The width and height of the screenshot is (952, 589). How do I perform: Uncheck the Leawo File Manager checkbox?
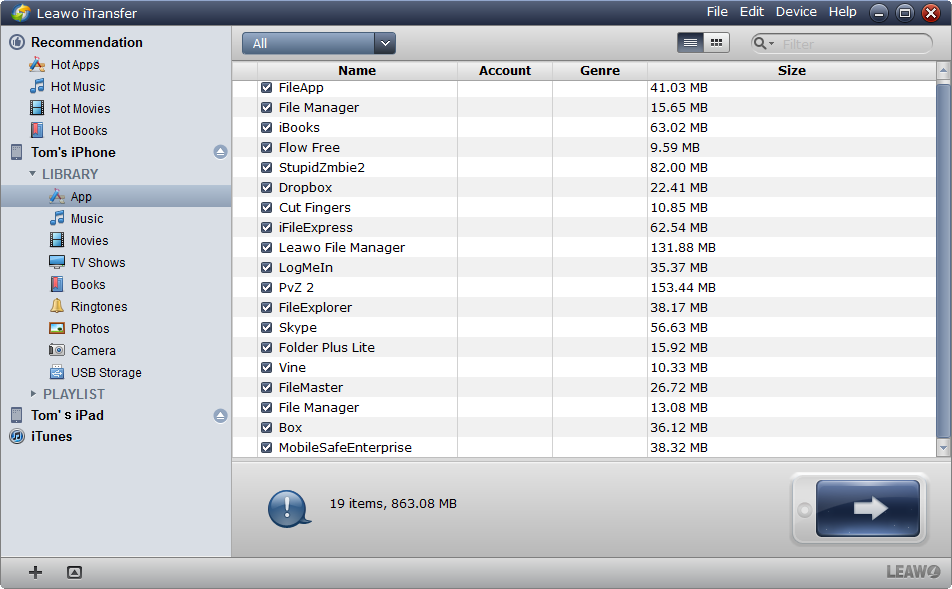266,248
